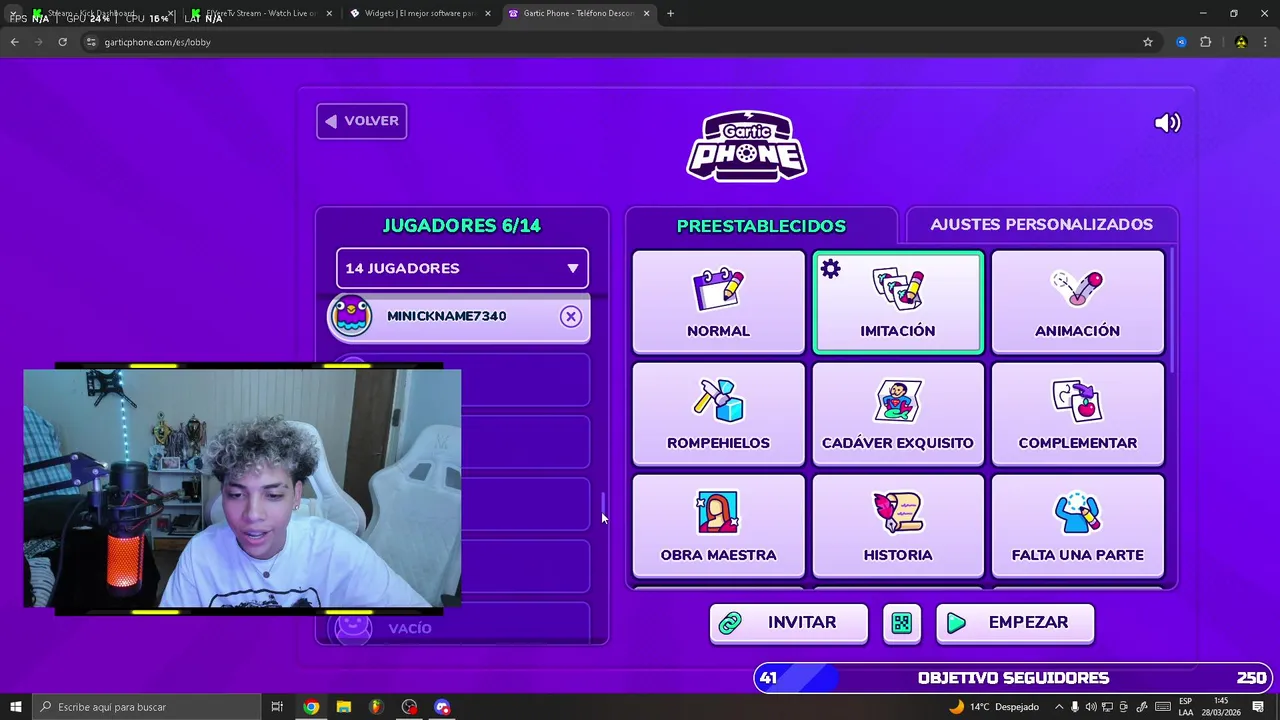Open the browser extensions menu
1280x720 pixels.
(x=1205, y=42)
